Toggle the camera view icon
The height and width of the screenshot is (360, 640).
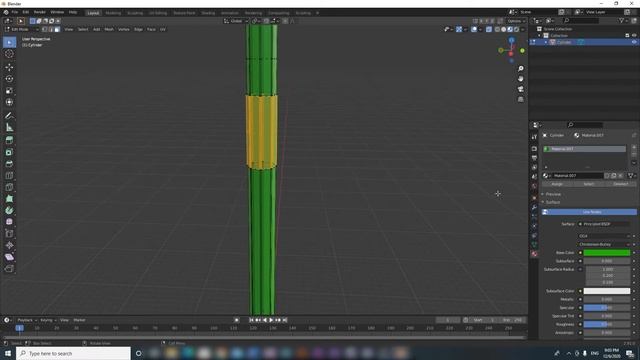coord(520,89)
